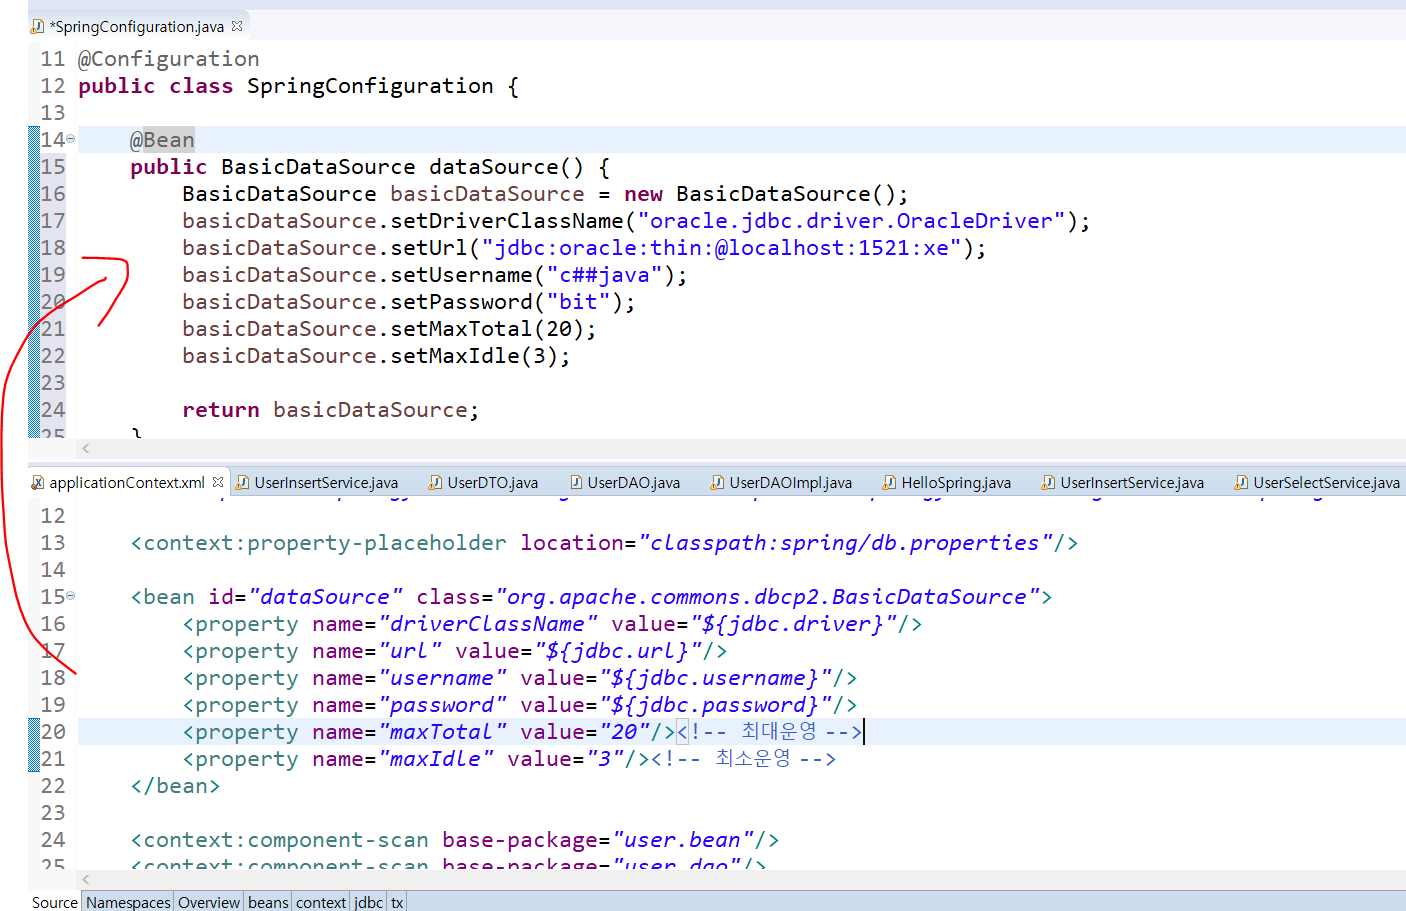Switch to the beans view tab

pyautogui.click(x=268, y=902)
